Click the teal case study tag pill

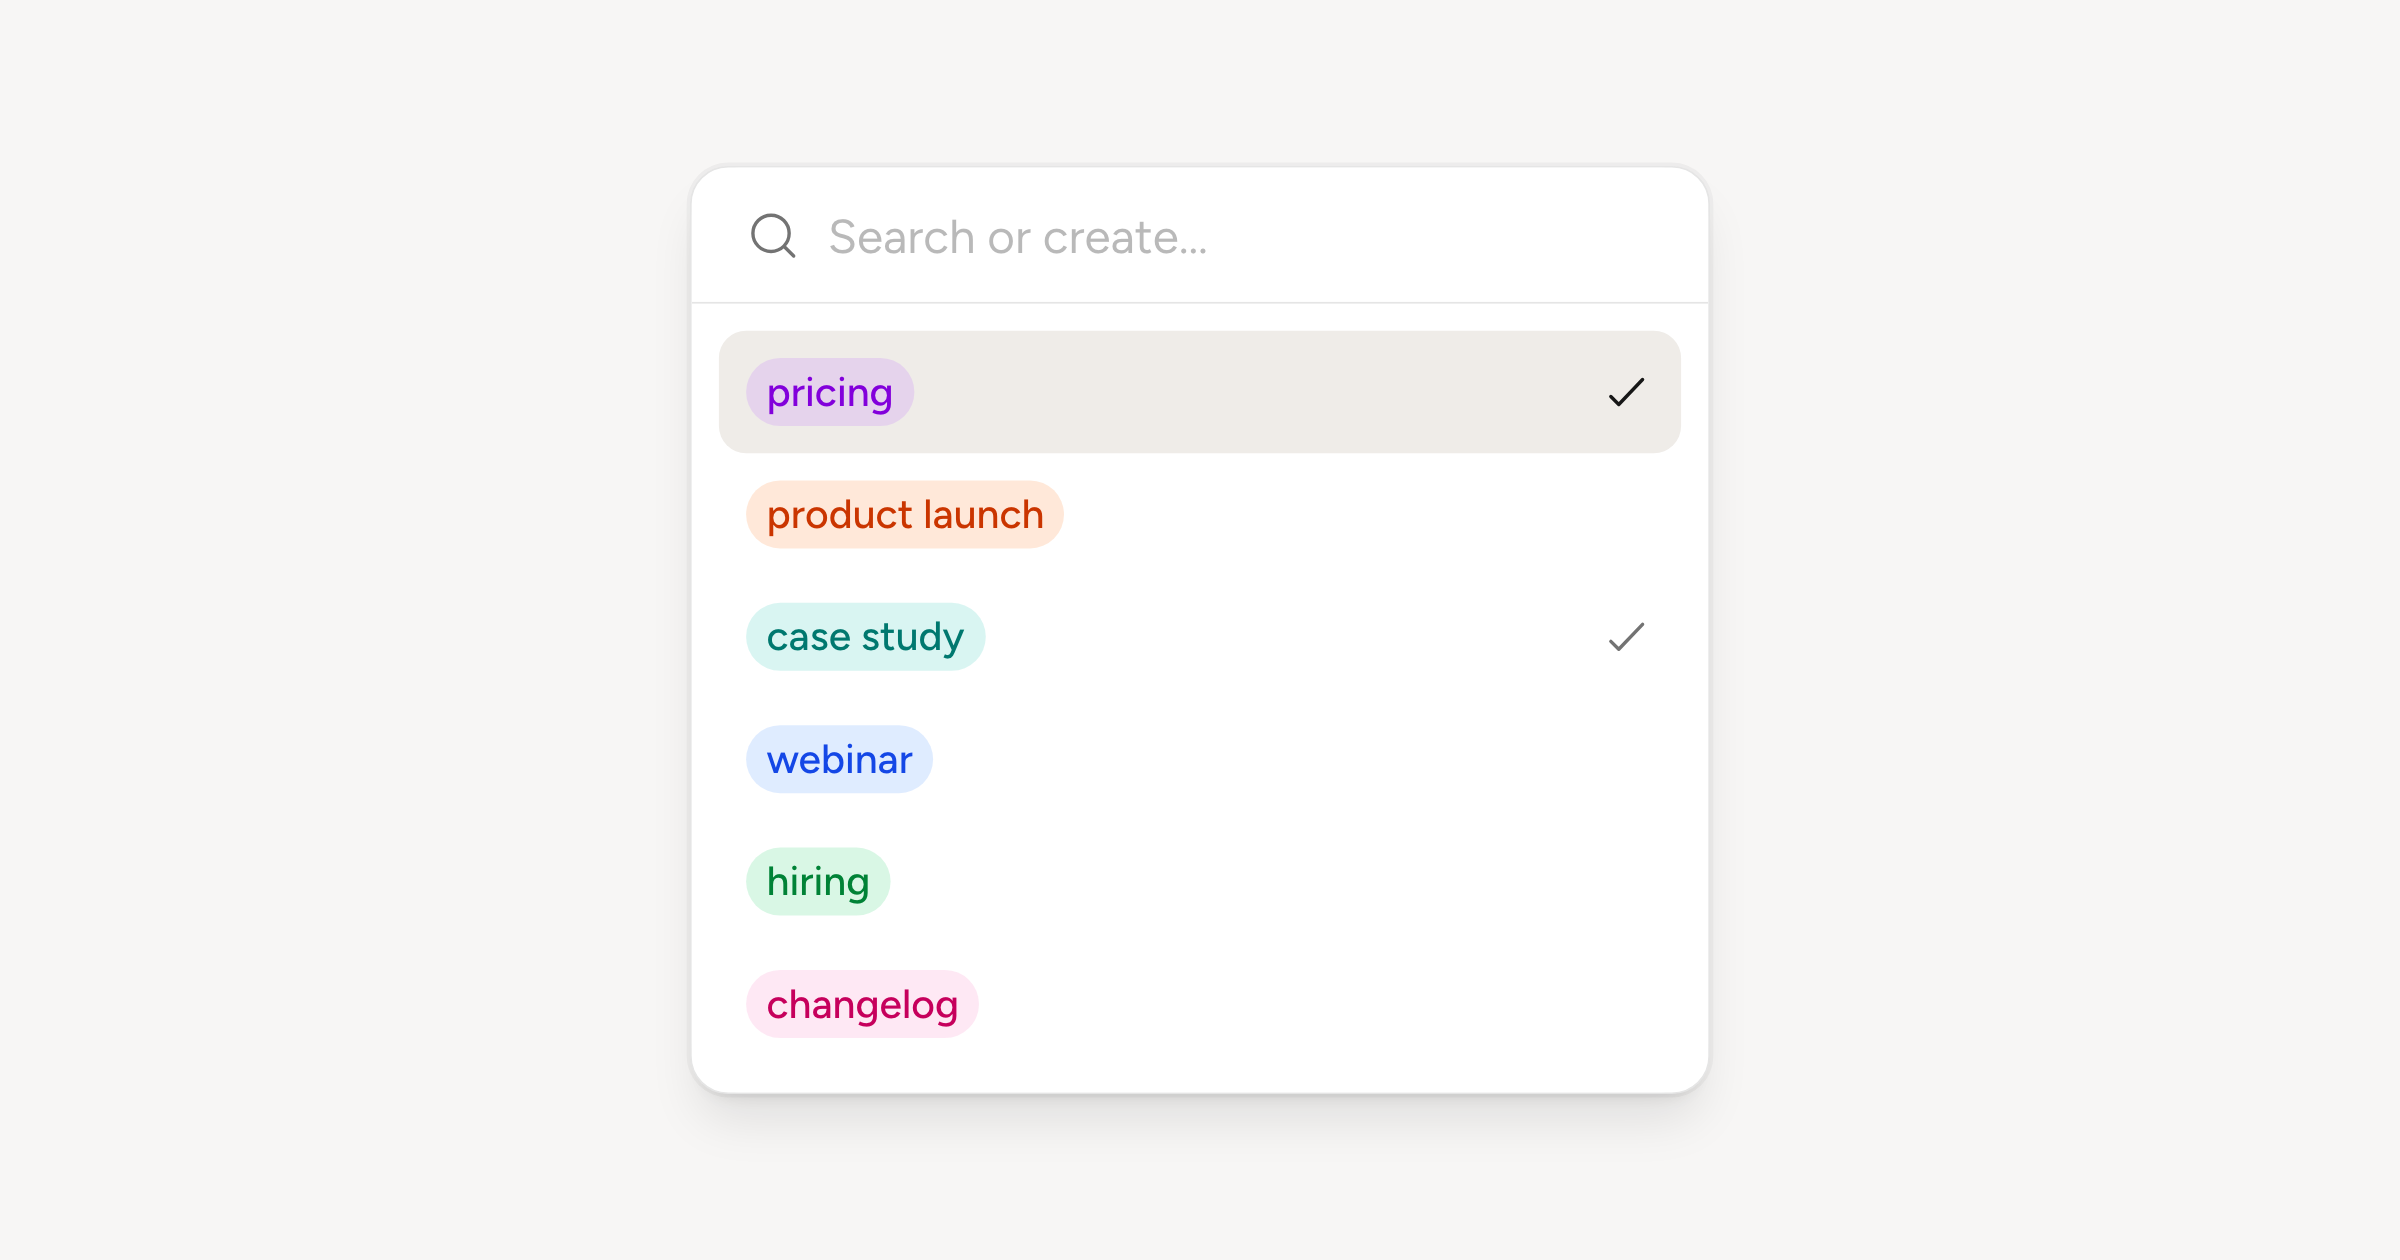pyautogui.click(x=866, y=637)
